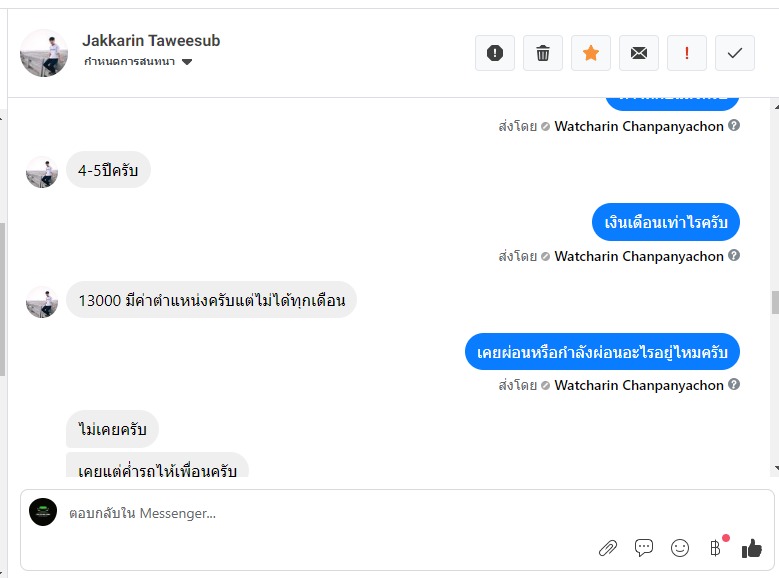This screenshot has width=779, height=578.
Task: Send a thumbs-up like
Action: click(751, 547)
